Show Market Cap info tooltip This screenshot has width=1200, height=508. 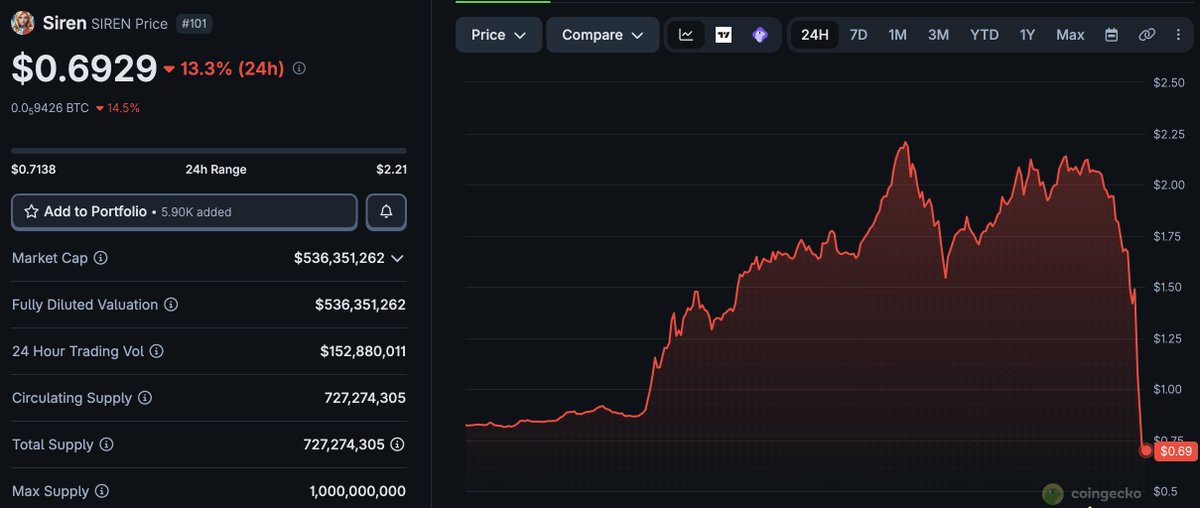pos(100,258)
